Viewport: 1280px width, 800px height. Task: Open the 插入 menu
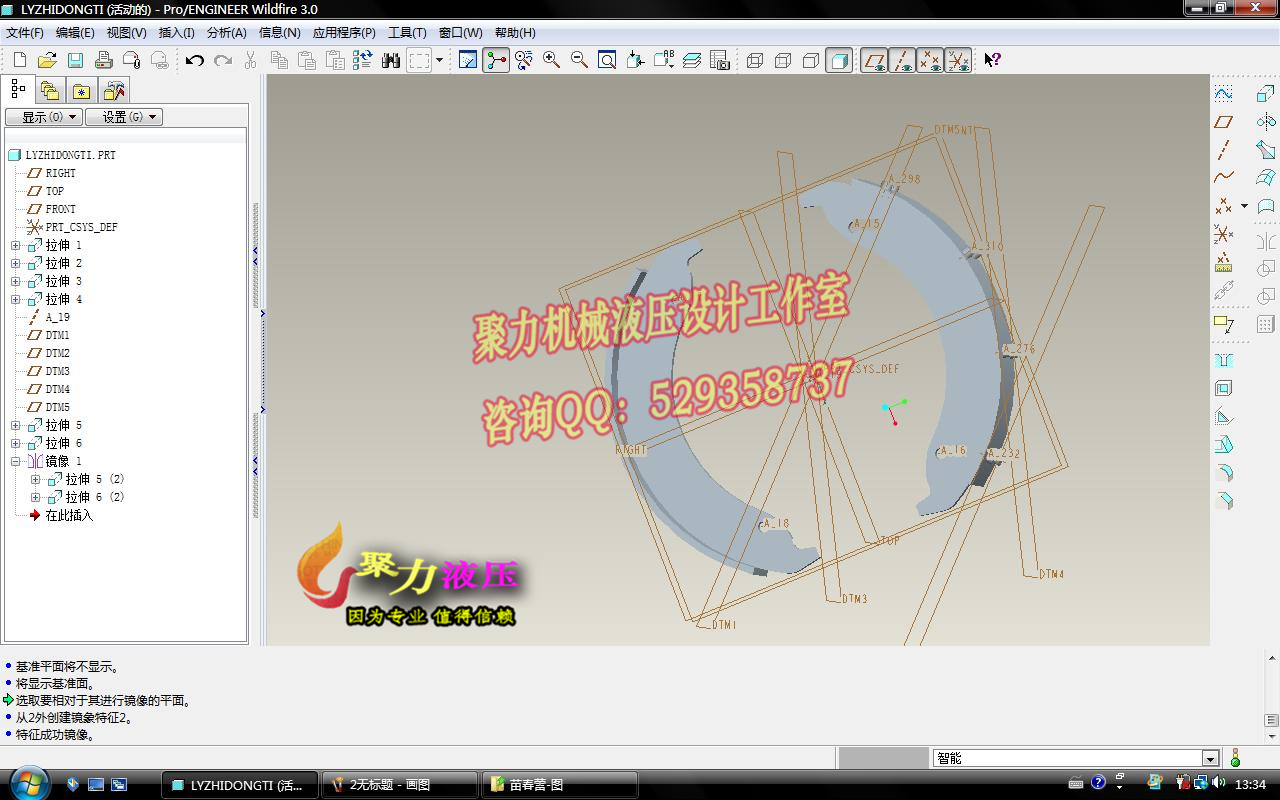(176, 33)
